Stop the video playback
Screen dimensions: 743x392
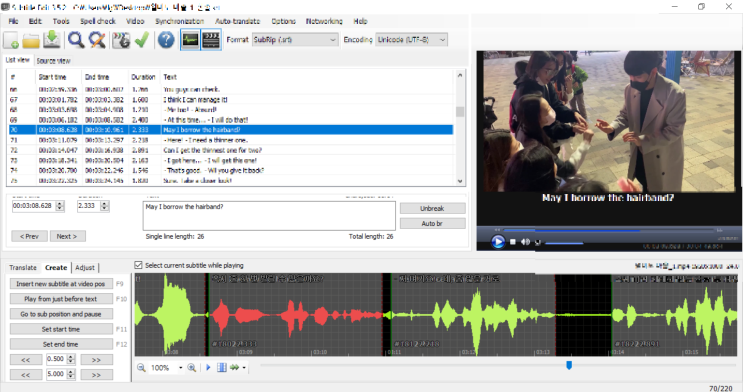pos(513,242)
